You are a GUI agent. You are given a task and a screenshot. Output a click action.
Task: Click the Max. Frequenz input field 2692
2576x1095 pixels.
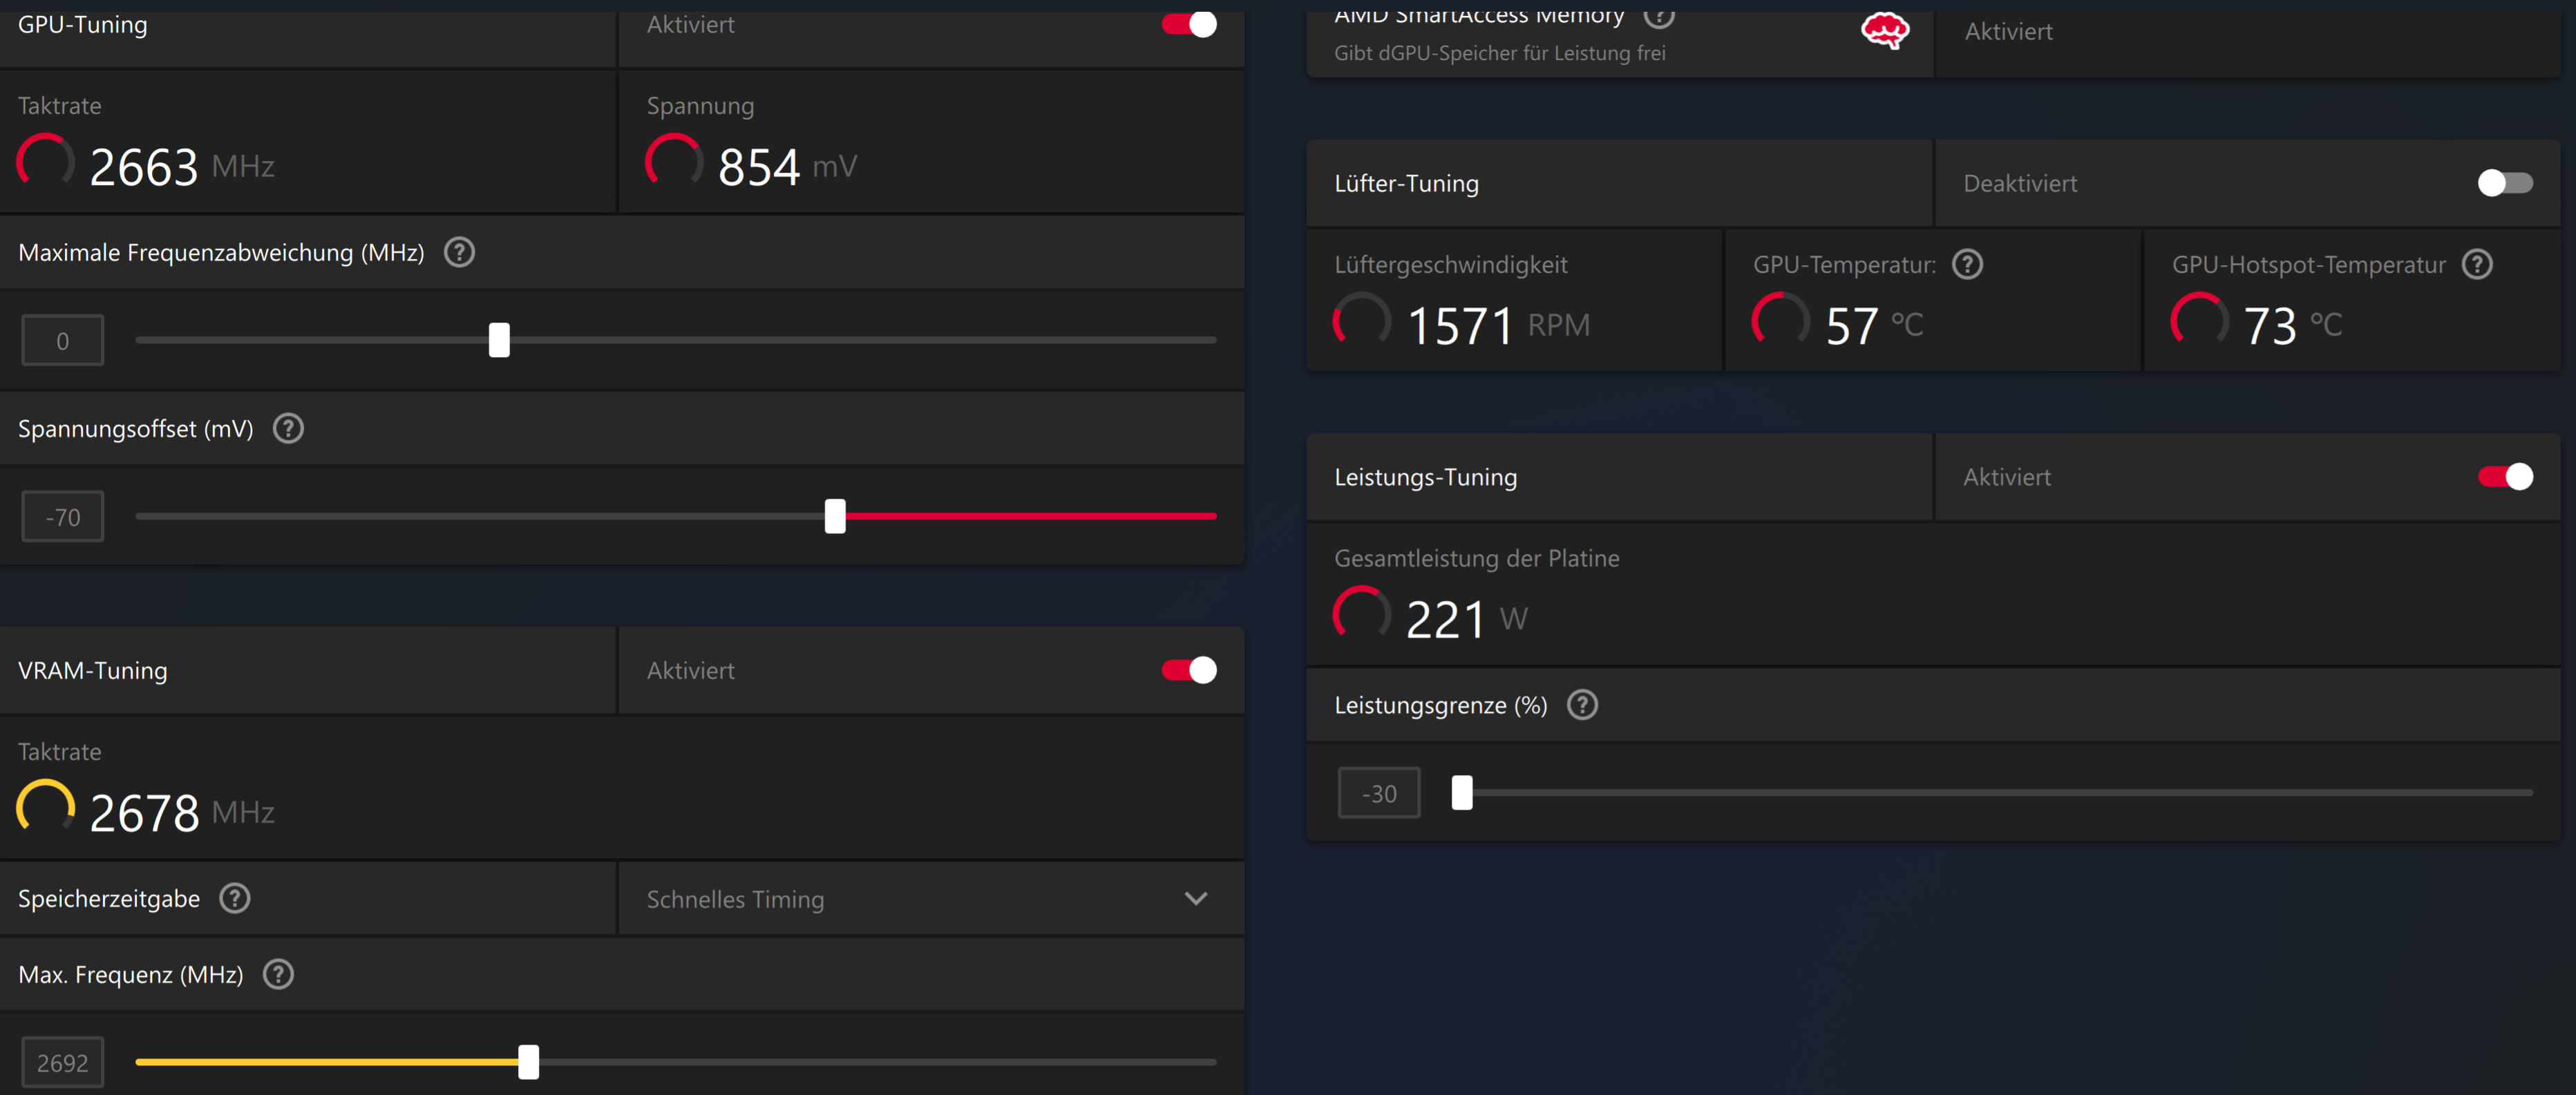(x=63, y=1063)
